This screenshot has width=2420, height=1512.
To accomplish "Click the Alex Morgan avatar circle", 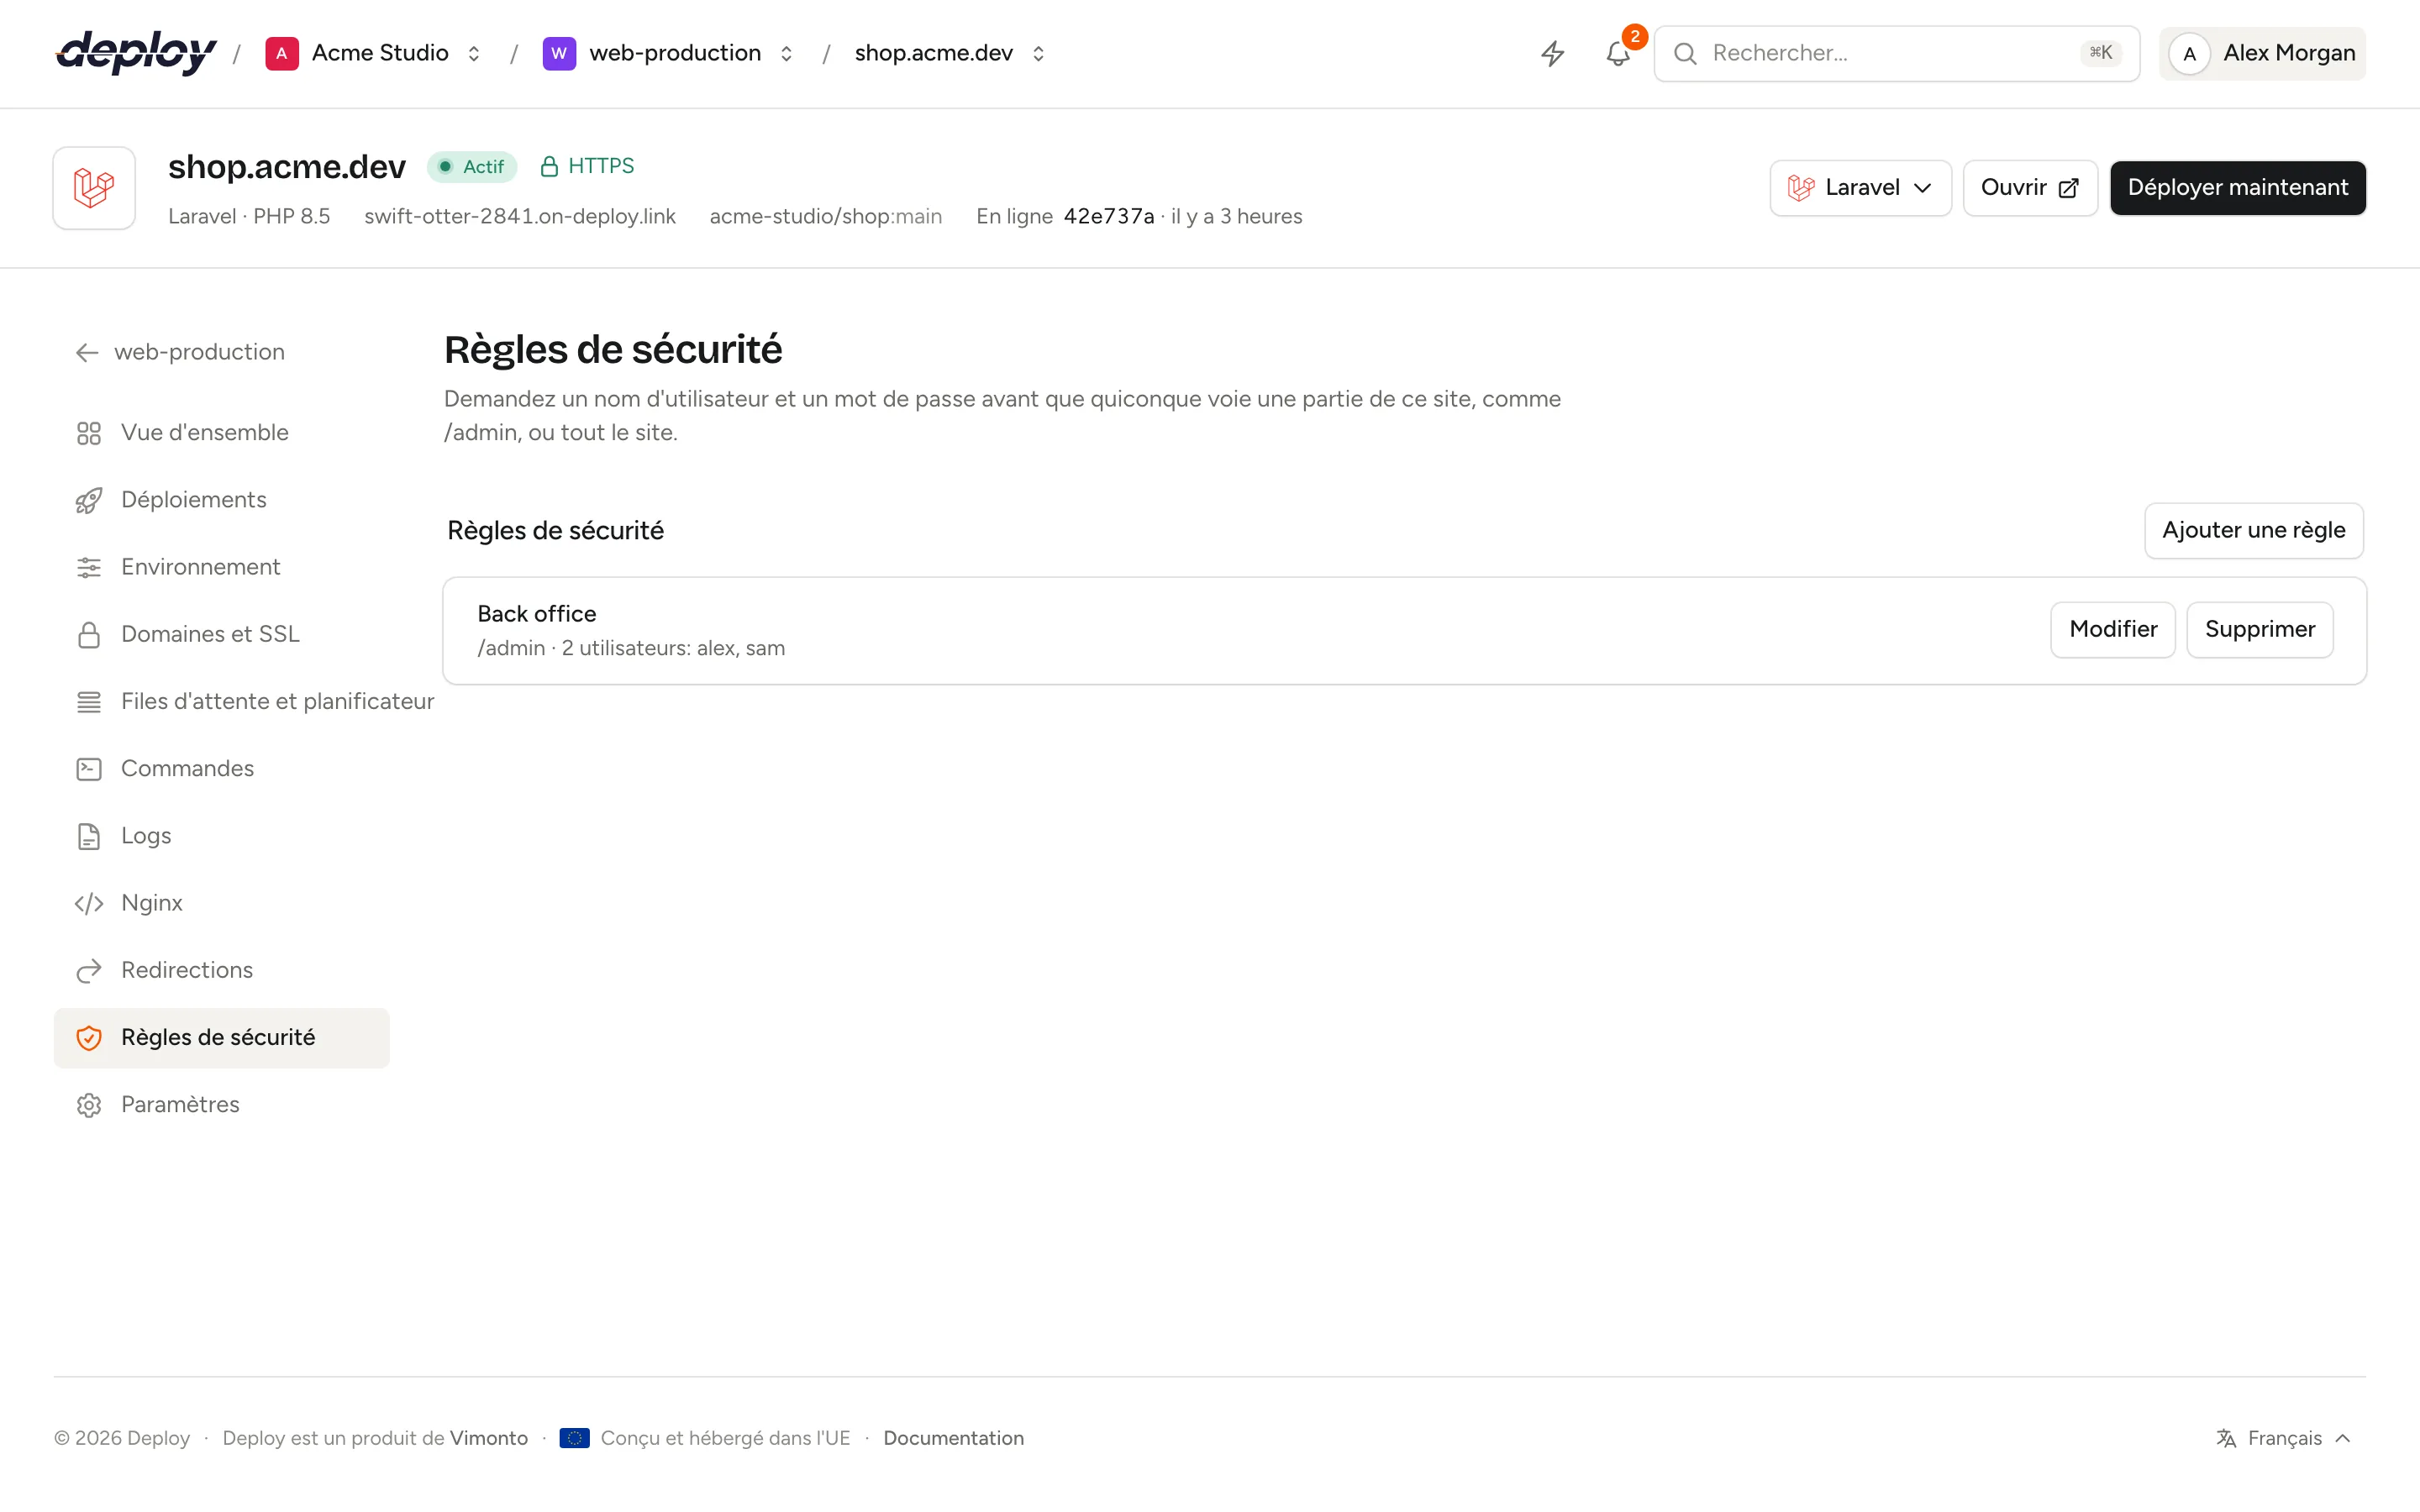I will tap(2189, 54).
